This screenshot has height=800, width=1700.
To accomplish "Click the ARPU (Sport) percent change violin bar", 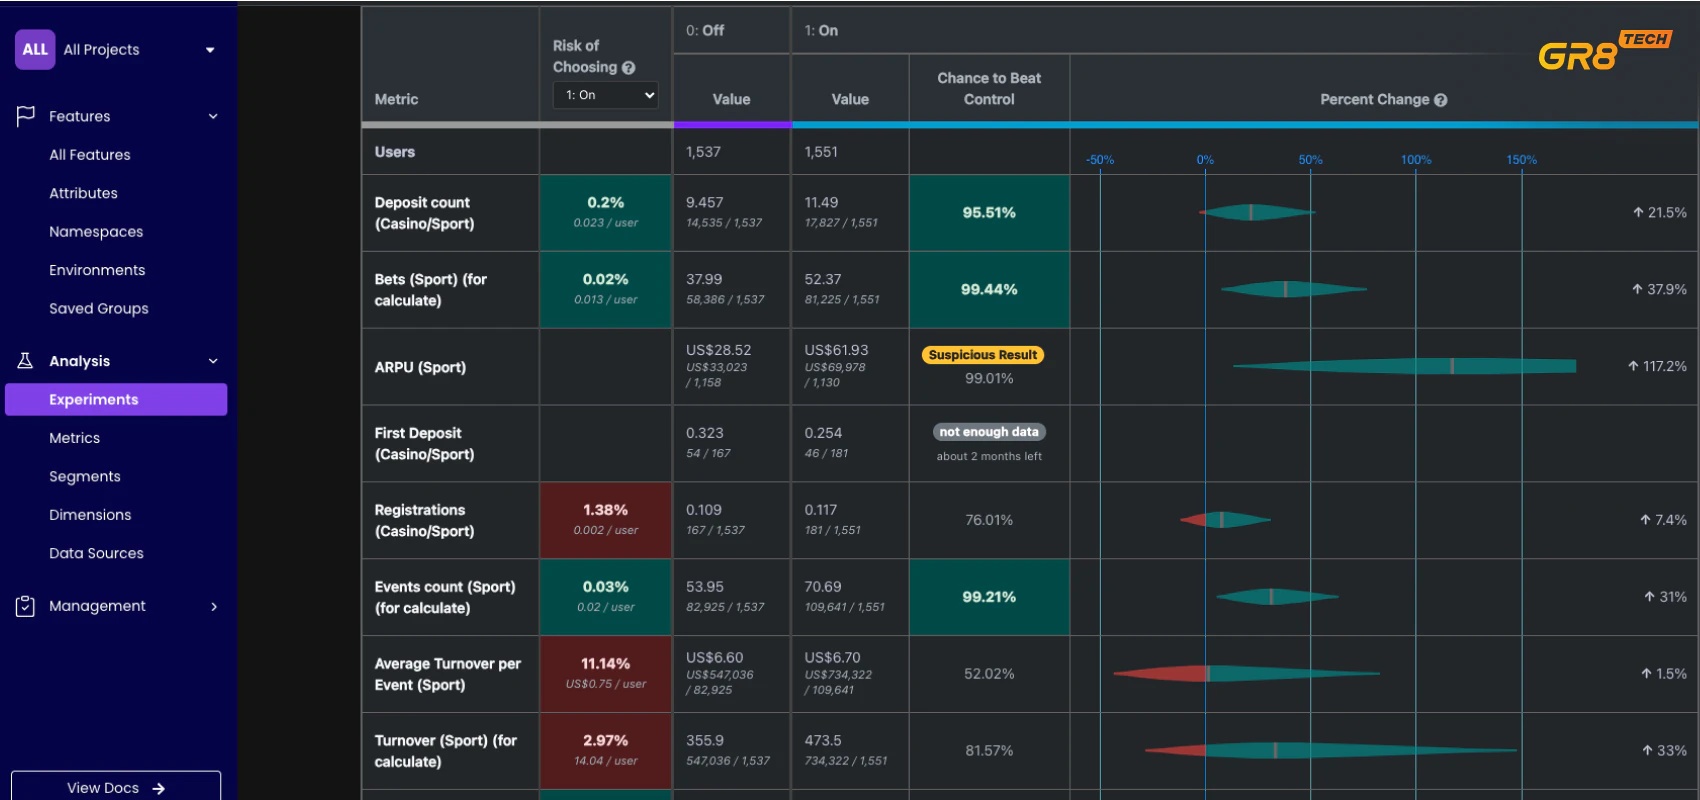I will [x=1405, y=366].
